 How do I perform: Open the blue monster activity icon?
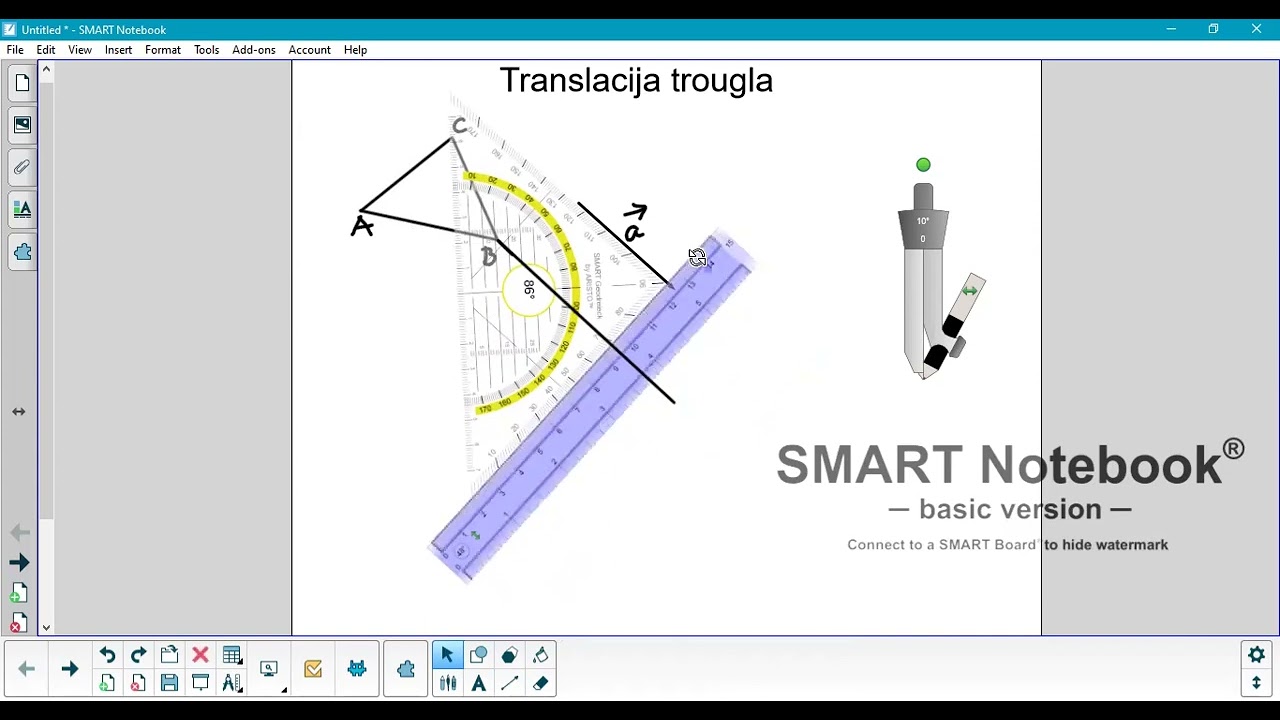coord(357,669)
